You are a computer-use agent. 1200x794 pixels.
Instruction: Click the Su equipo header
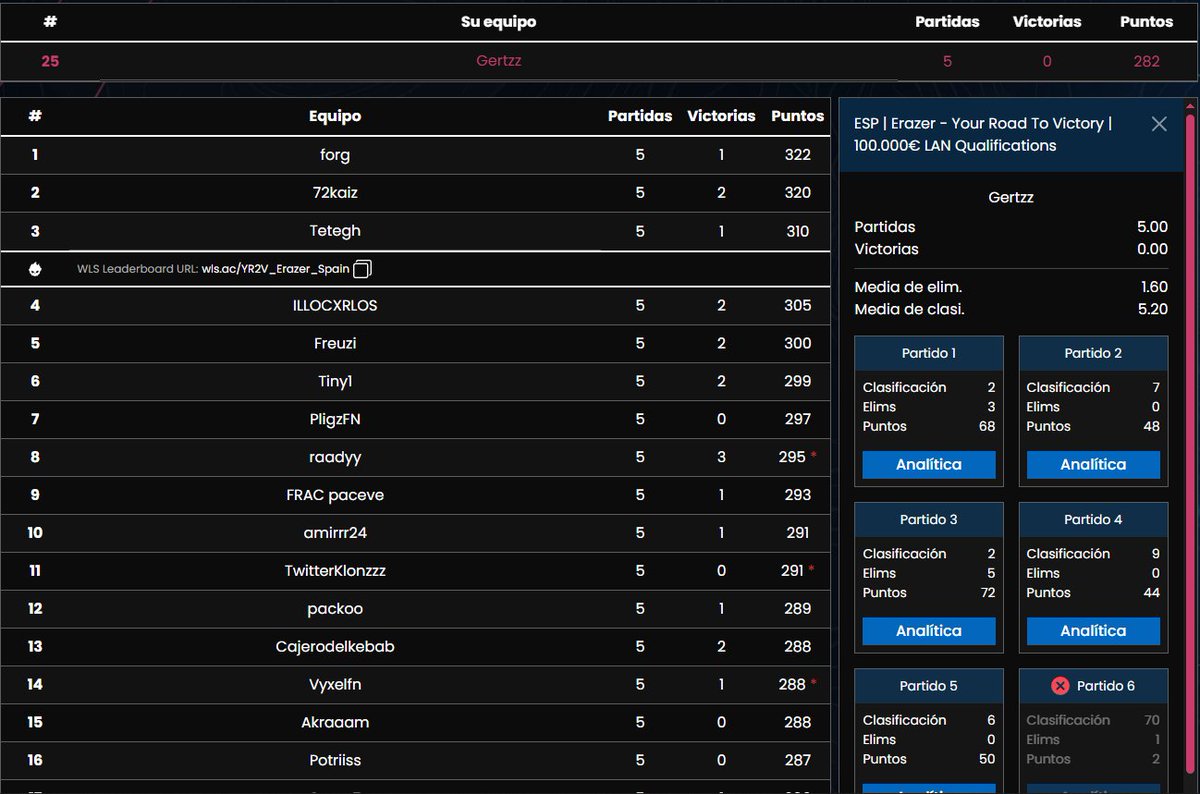498,21
